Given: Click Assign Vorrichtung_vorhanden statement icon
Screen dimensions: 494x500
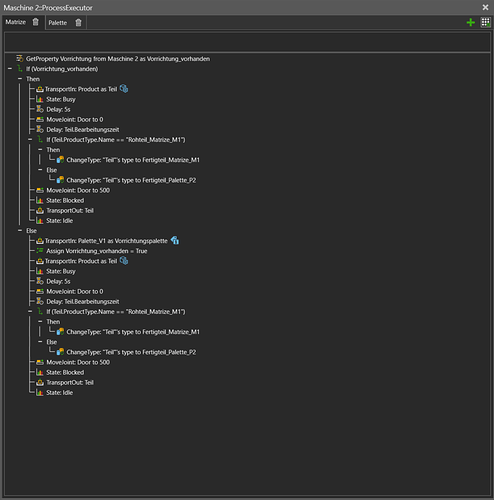Looking at the screenshot, I should [x=40, y=251].
